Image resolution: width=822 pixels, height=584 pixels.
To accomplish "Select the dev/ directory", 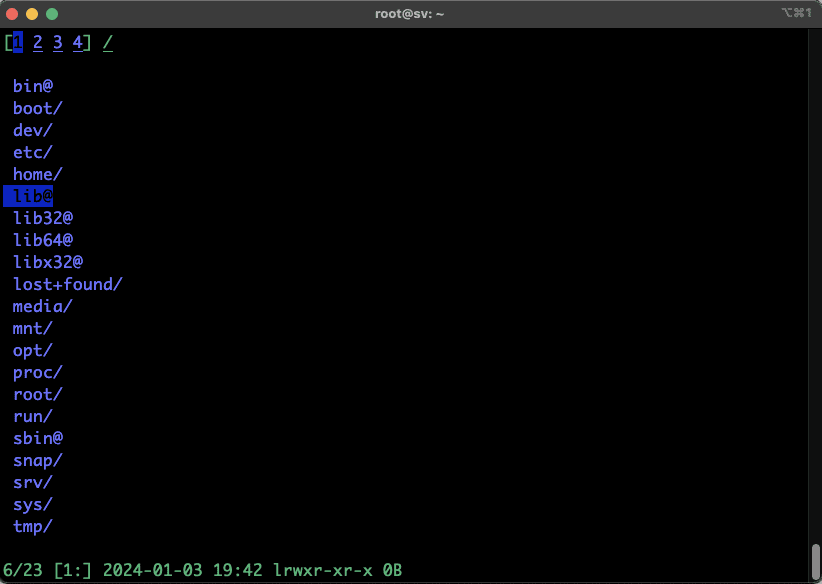I will click(x=33, y=130).
